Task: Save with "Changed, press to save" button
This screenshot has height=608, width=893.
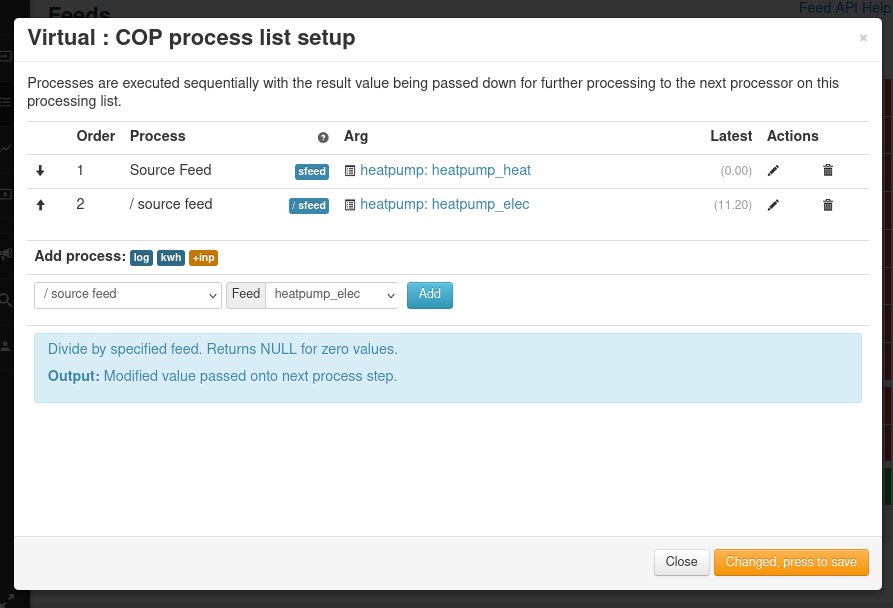Action: pyautogui.click(x=791, y=562)
